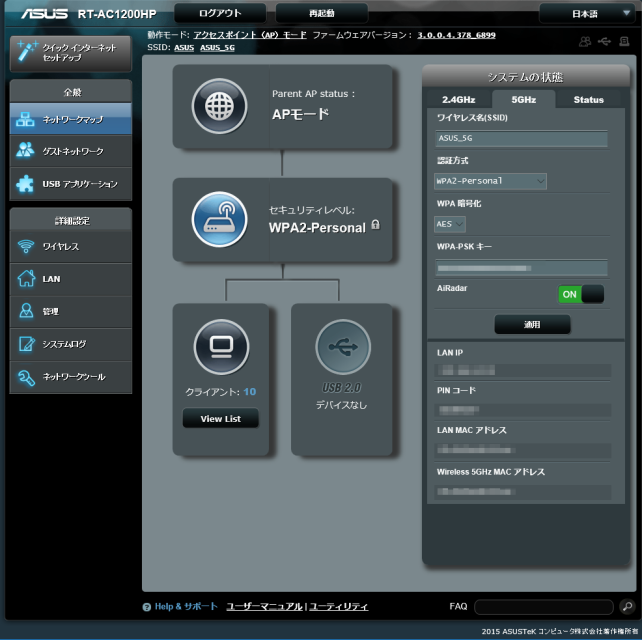Click the wireless name SSID input field
This screenshot has width=642, height=640.
pyautogui.click(x=521, y=138)
